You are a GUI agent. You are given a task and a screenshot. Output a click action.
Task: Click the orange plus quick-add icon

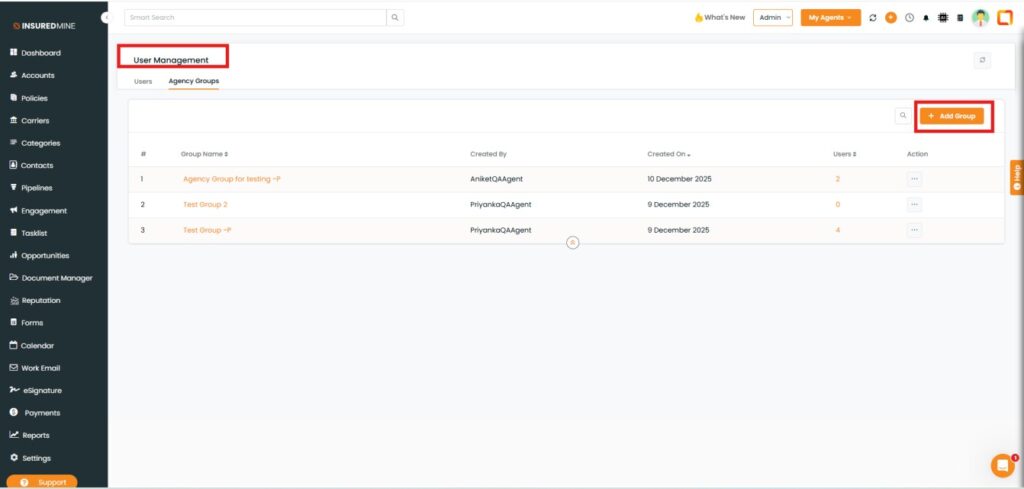pos(891,18)
